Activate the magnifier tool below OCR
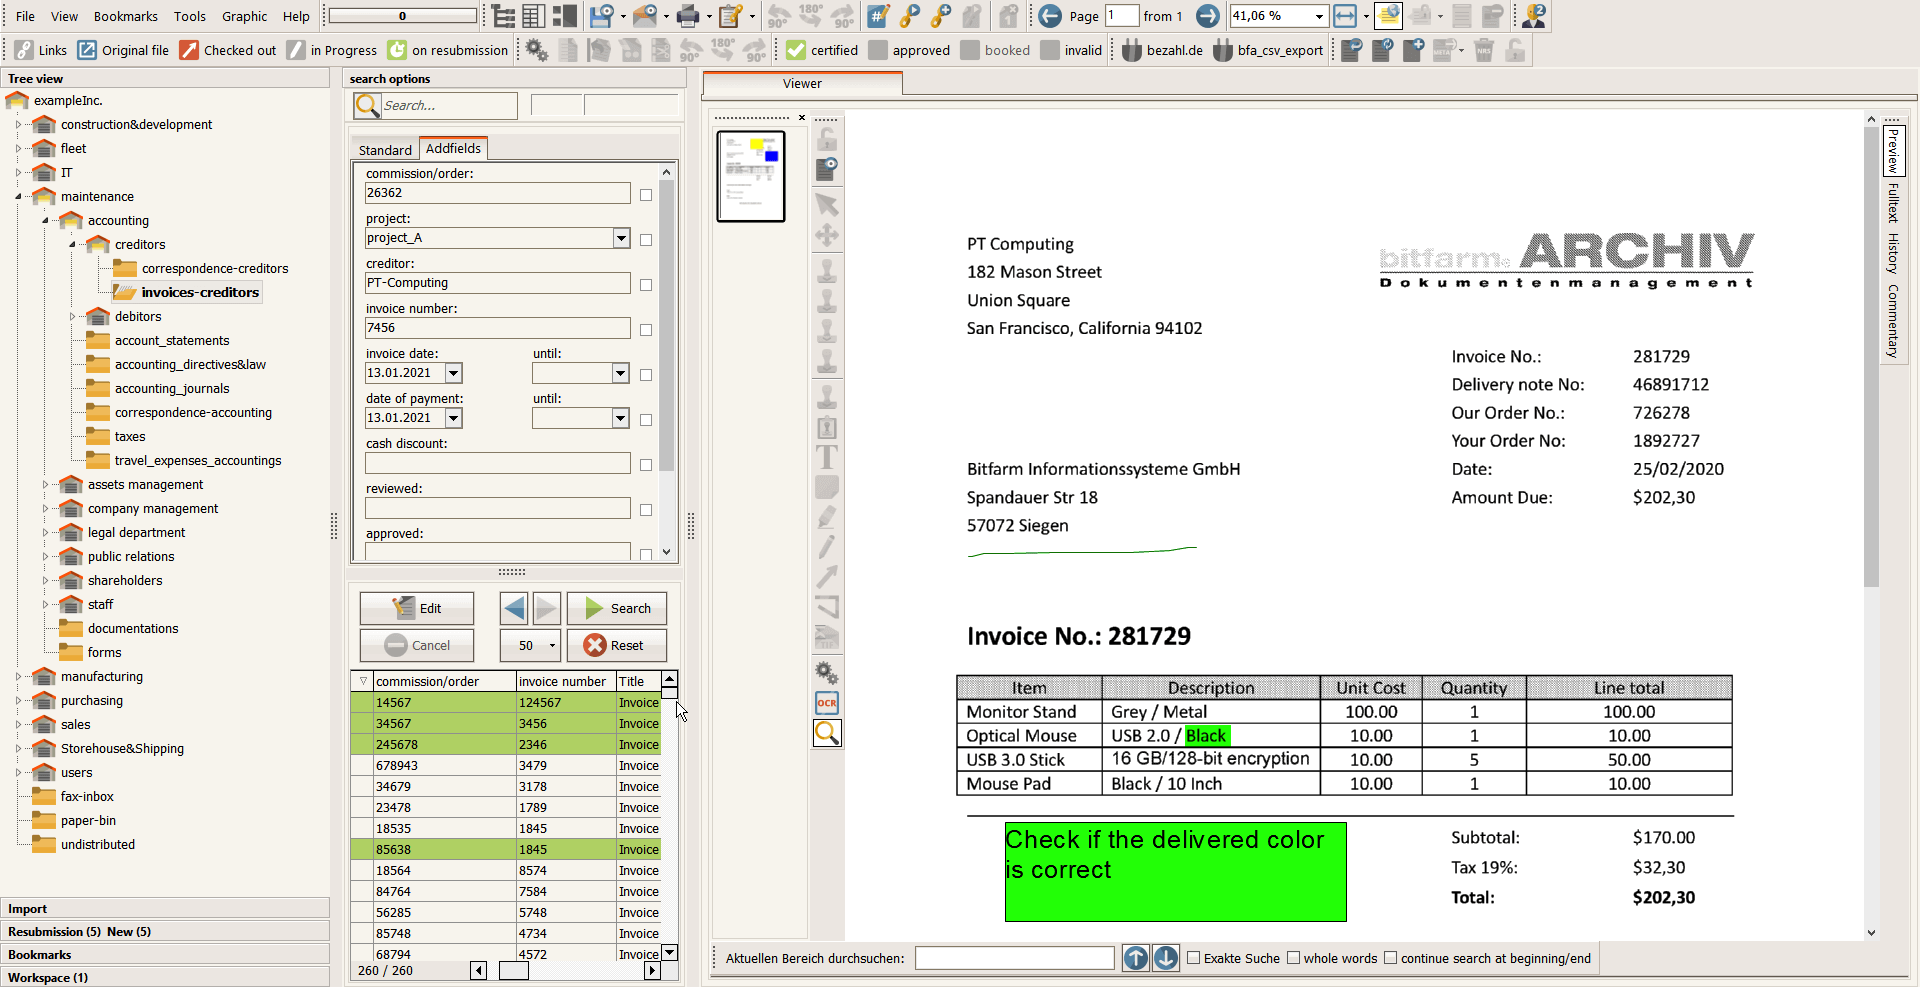The width and height of the screenshot is (1920, 987). pyautogui.click(x=827, y=733)
